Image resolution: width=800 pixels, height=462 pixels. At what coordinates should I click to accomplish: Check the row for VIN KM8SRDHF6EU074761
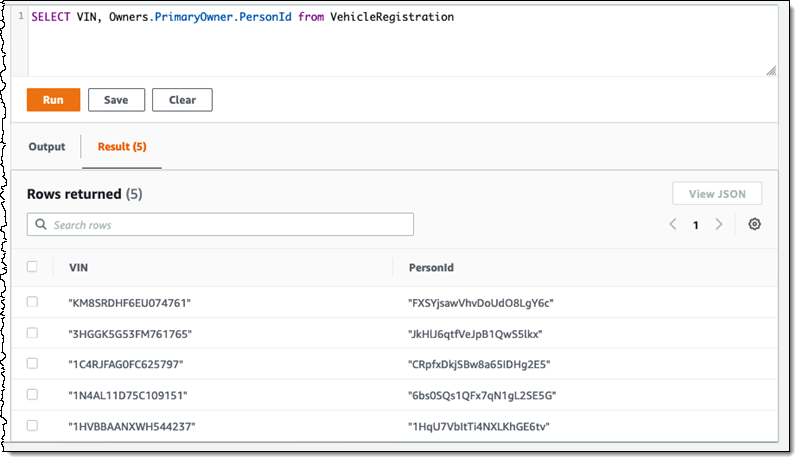[32, 302]
